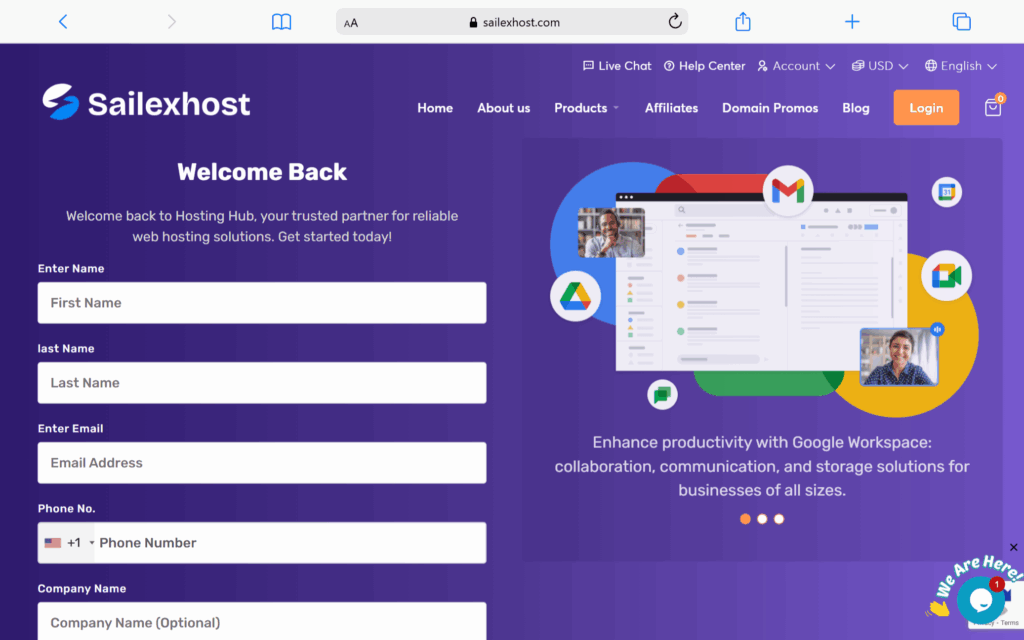This screenshot has height=640, width=1024.
Task: Click the orange Login button
Action: pos(926,108)
